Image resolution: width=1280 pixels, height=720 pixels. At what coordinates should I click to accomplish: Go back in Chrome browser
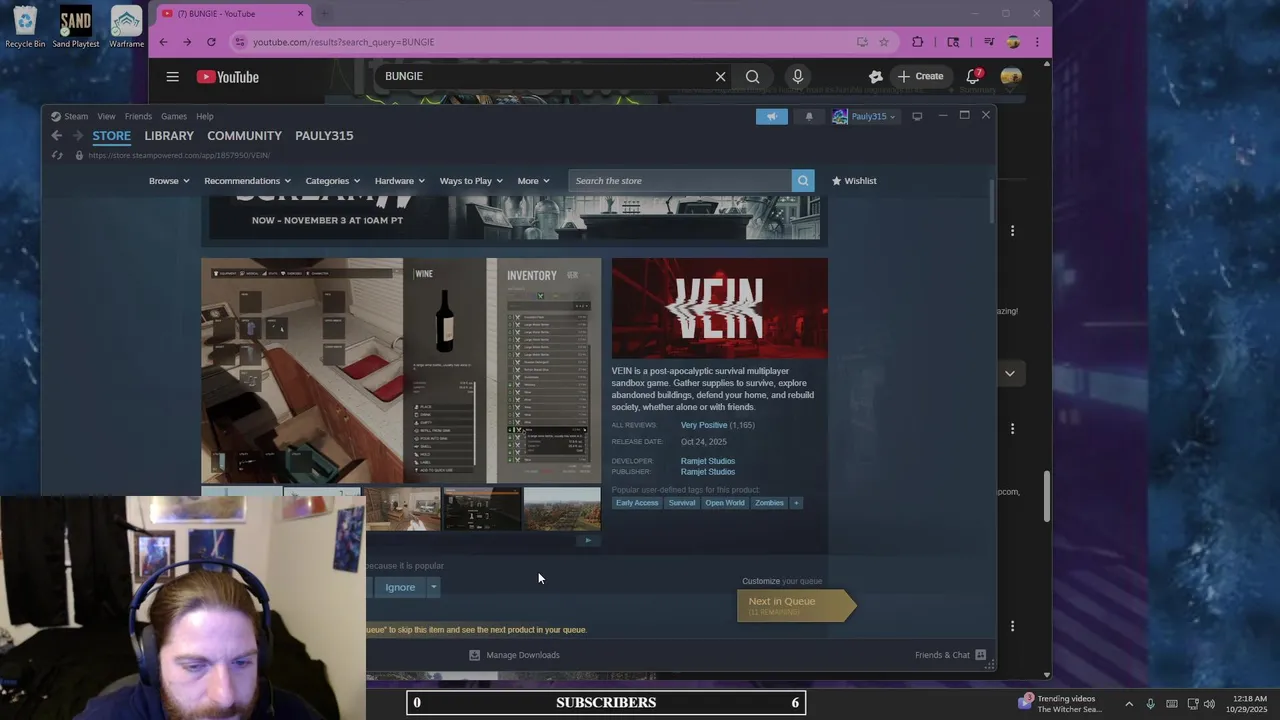[163, 42]
